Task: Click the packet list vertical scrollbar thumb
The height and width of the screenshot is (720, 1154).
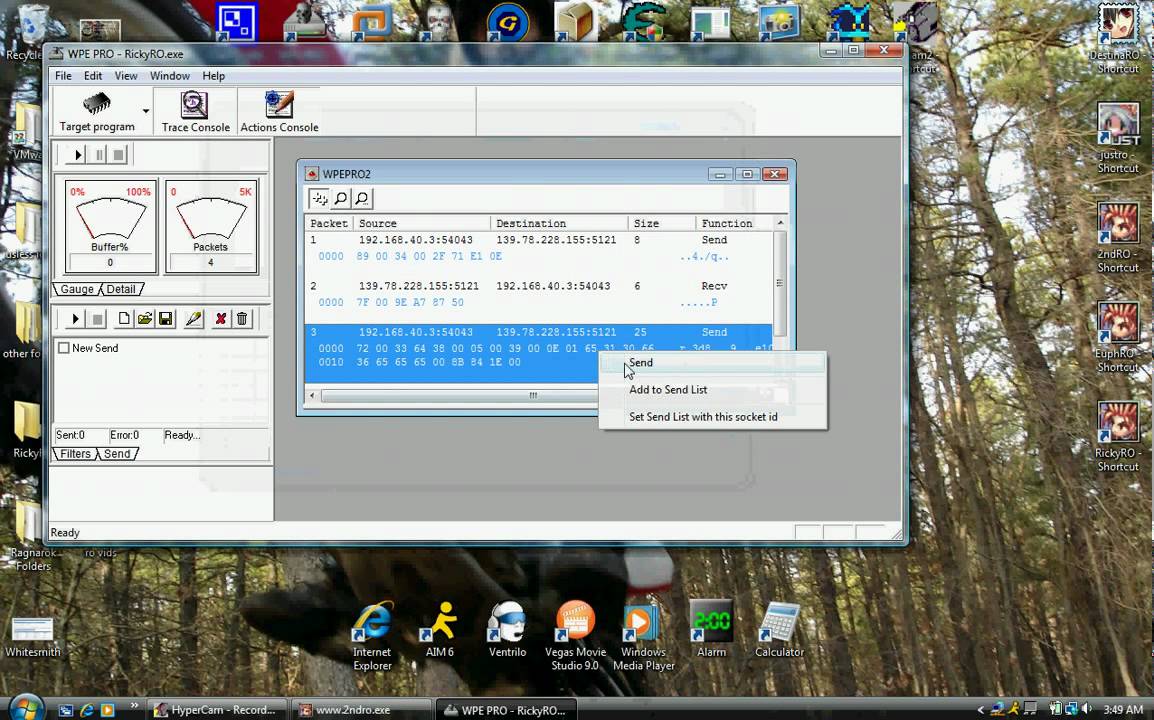Action: (780, 283)
